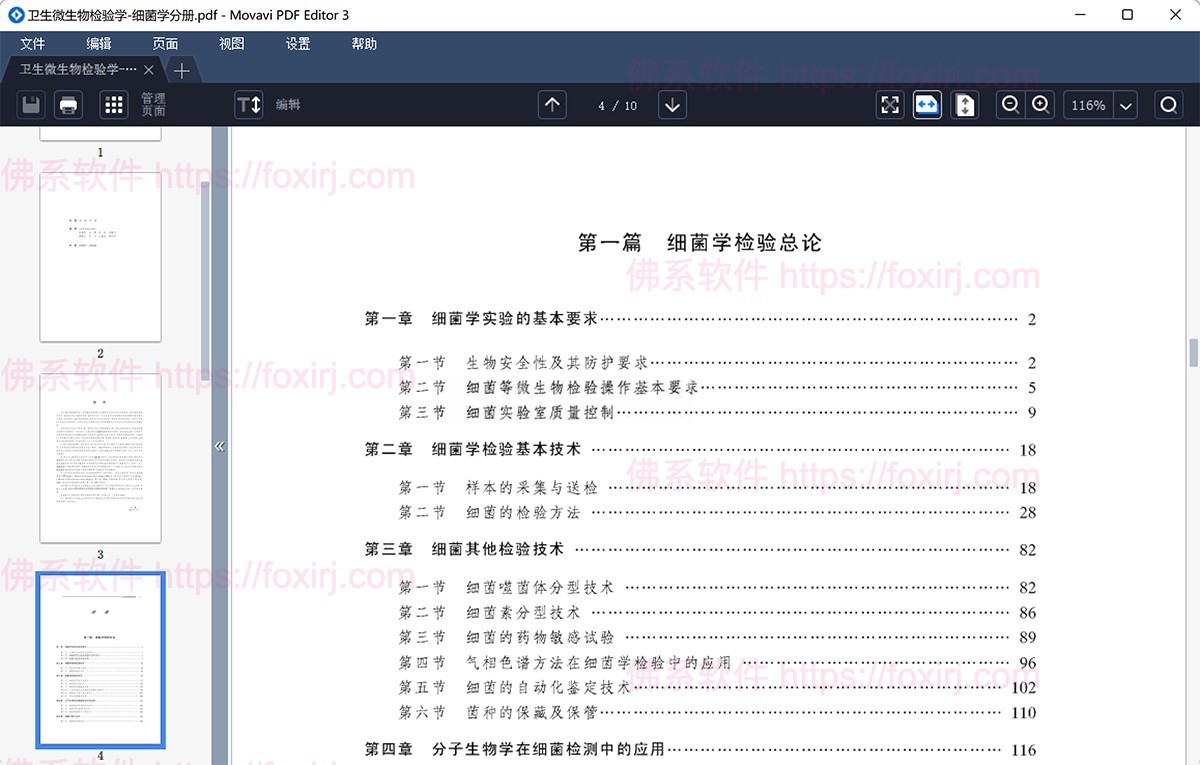This screenshot has height=765, width=1200.
Task: Select the 编辑 text edit tool
Action: click(x=248, y=104)
